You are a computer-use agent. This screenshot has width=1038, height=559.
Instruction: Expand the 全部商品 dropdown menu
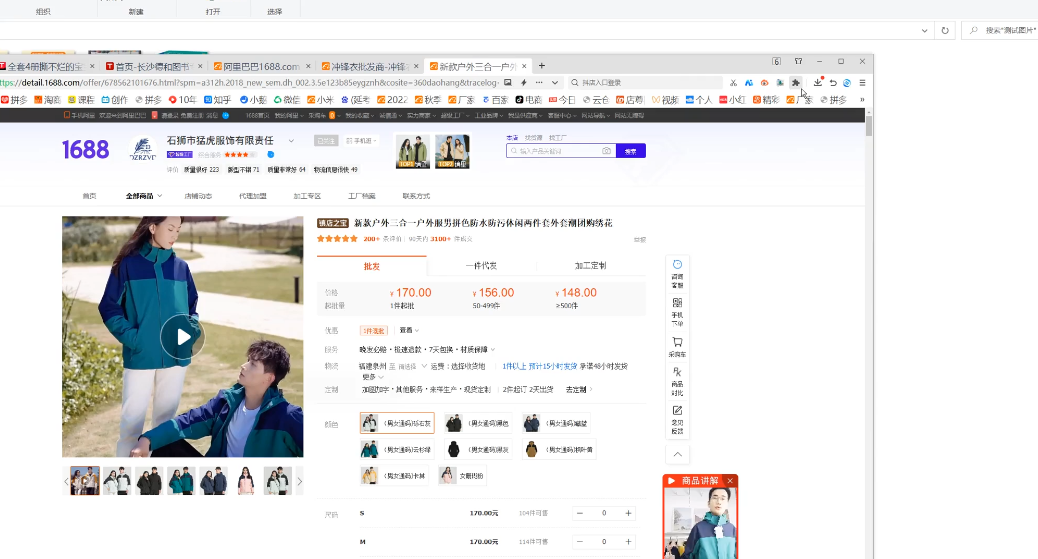pyautogui.click(x=139, y=196)
